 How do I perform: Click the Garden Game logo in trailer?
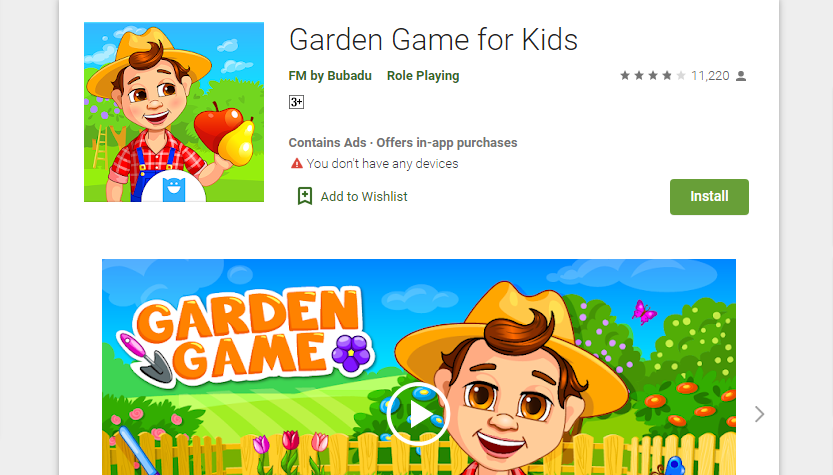247,336
